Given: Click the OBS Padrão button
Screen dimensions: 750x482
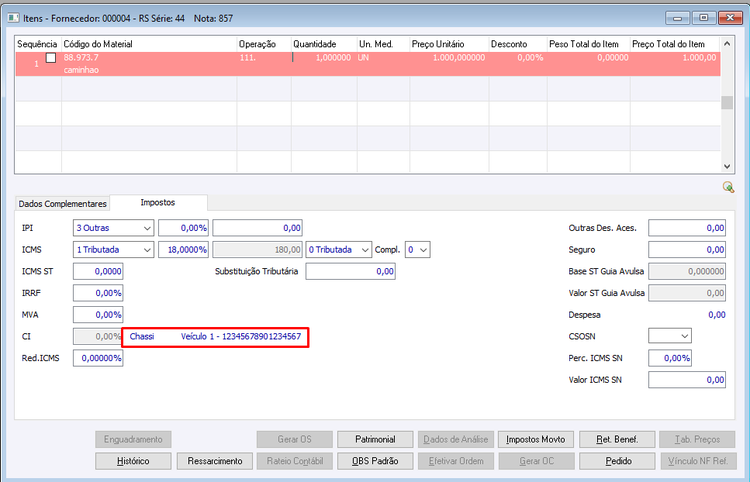Looking at the screenshot, I should [x=375, y=461].
